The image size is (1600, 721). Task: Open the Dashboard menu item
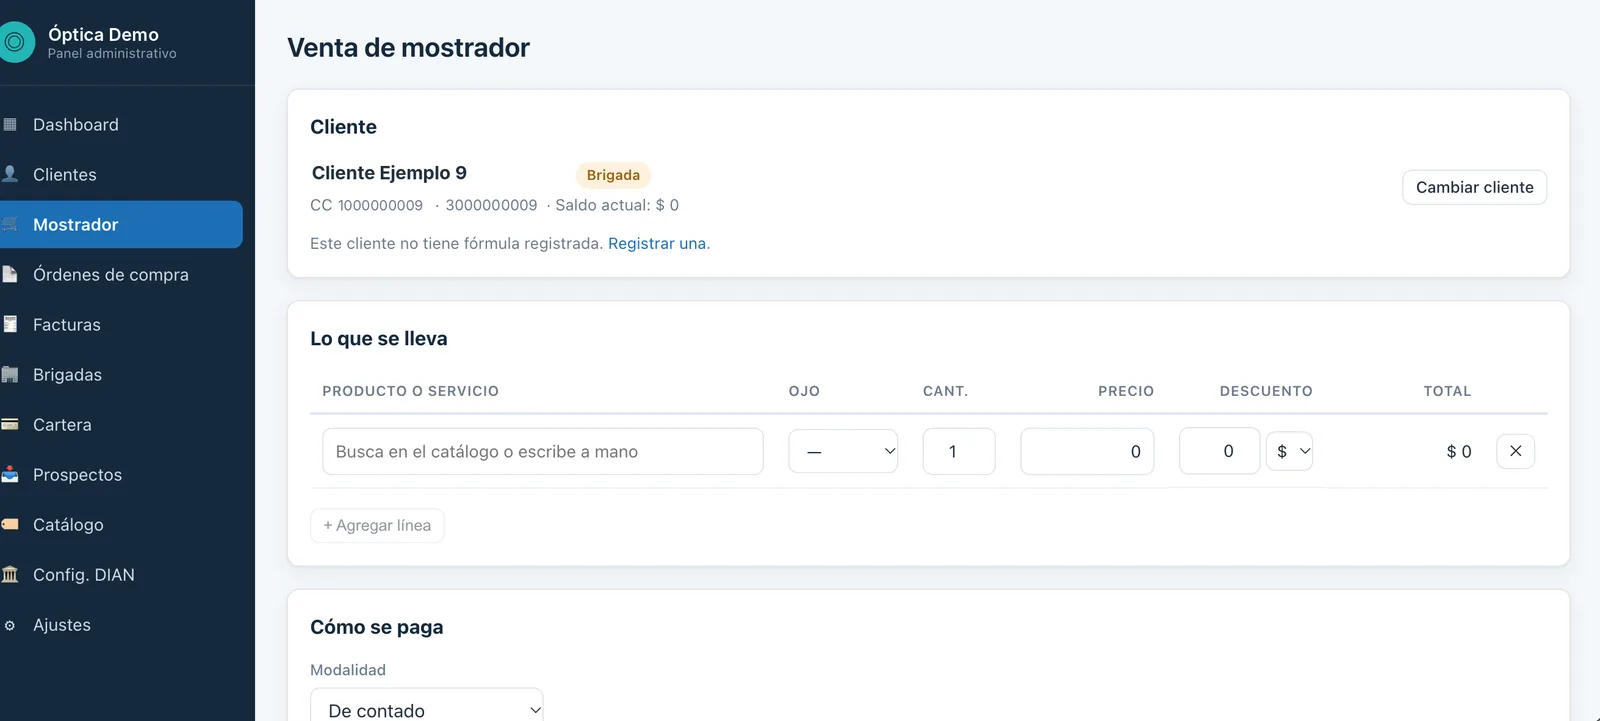(x=121, y=125)
